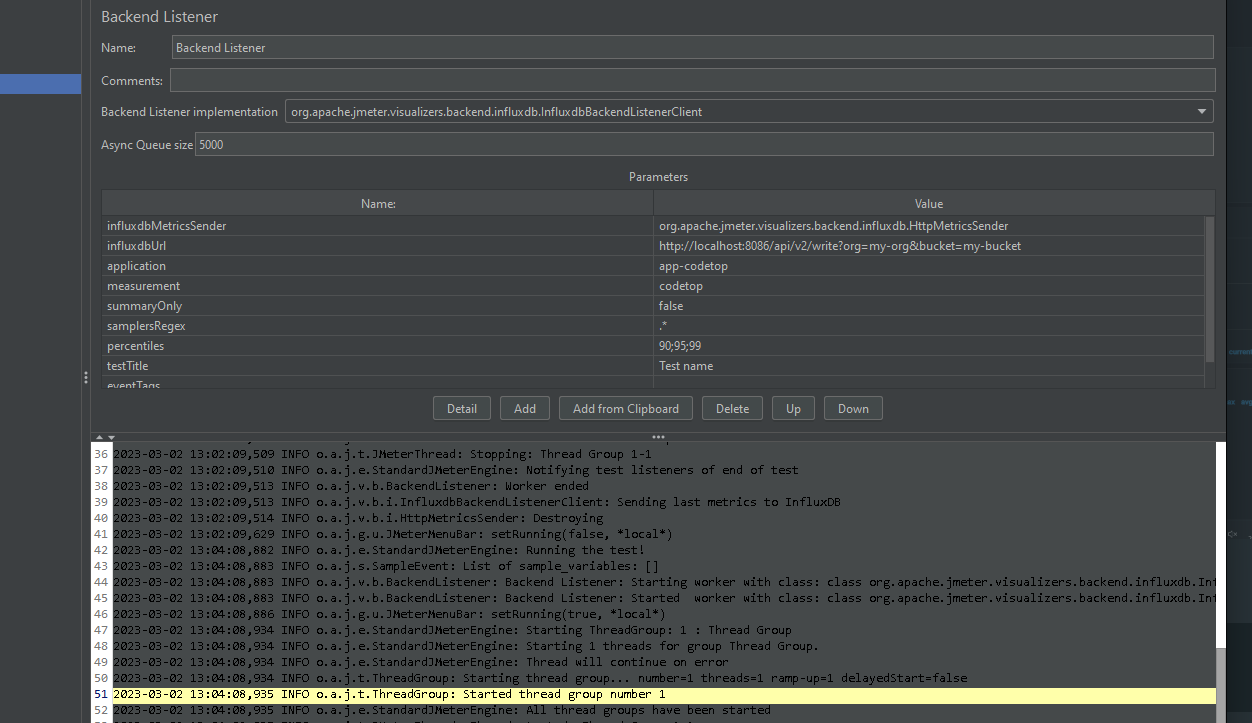Click the app-codetop value cell
Screen dimensions: 1252x723
click(929, 266)
